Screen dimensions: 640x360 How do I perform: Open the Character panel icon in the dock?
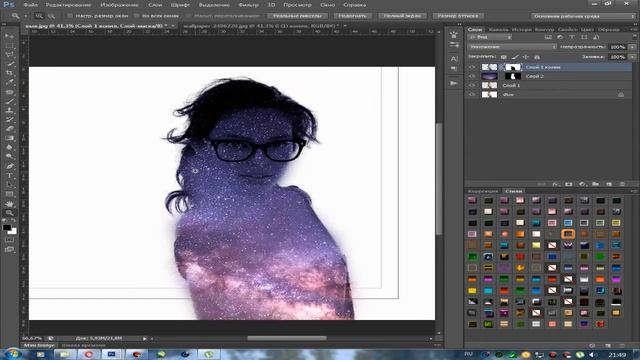tap(454, 58)
